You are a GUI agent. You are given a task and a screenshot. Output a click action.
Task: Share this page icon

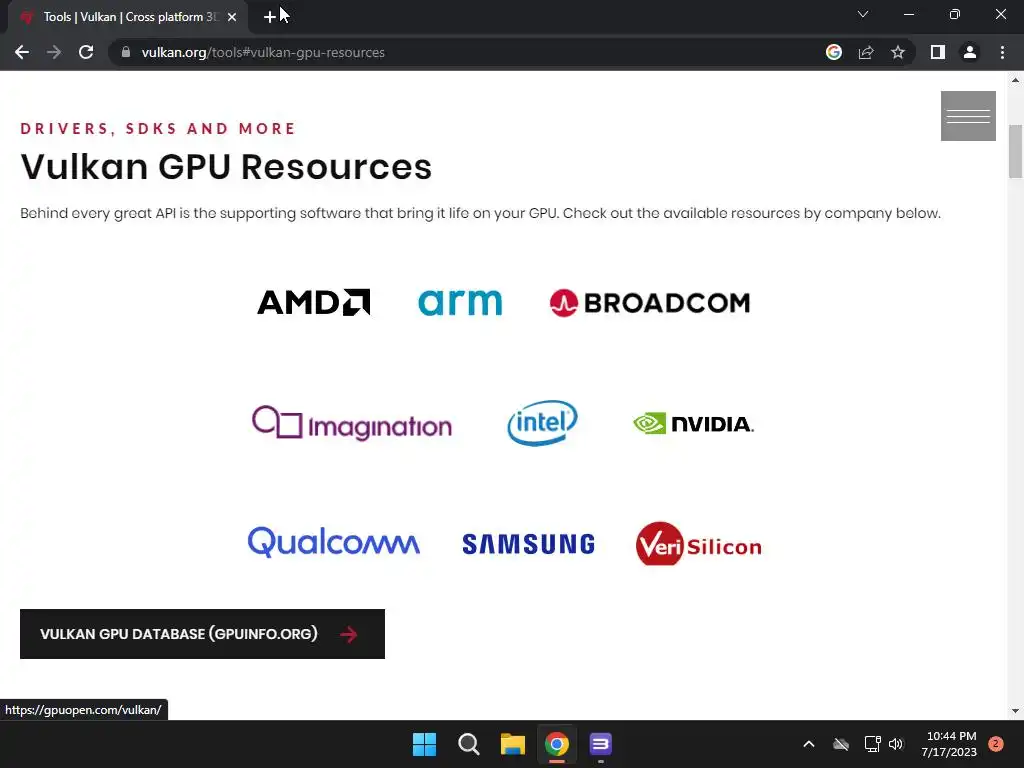(x=866, y=52)
